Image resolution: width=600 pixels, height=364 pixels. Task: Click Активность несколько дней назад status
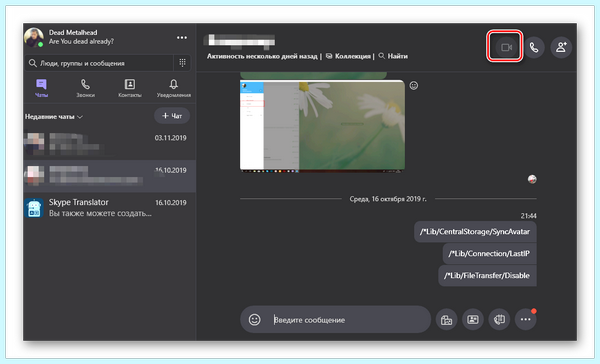(262, 56)
